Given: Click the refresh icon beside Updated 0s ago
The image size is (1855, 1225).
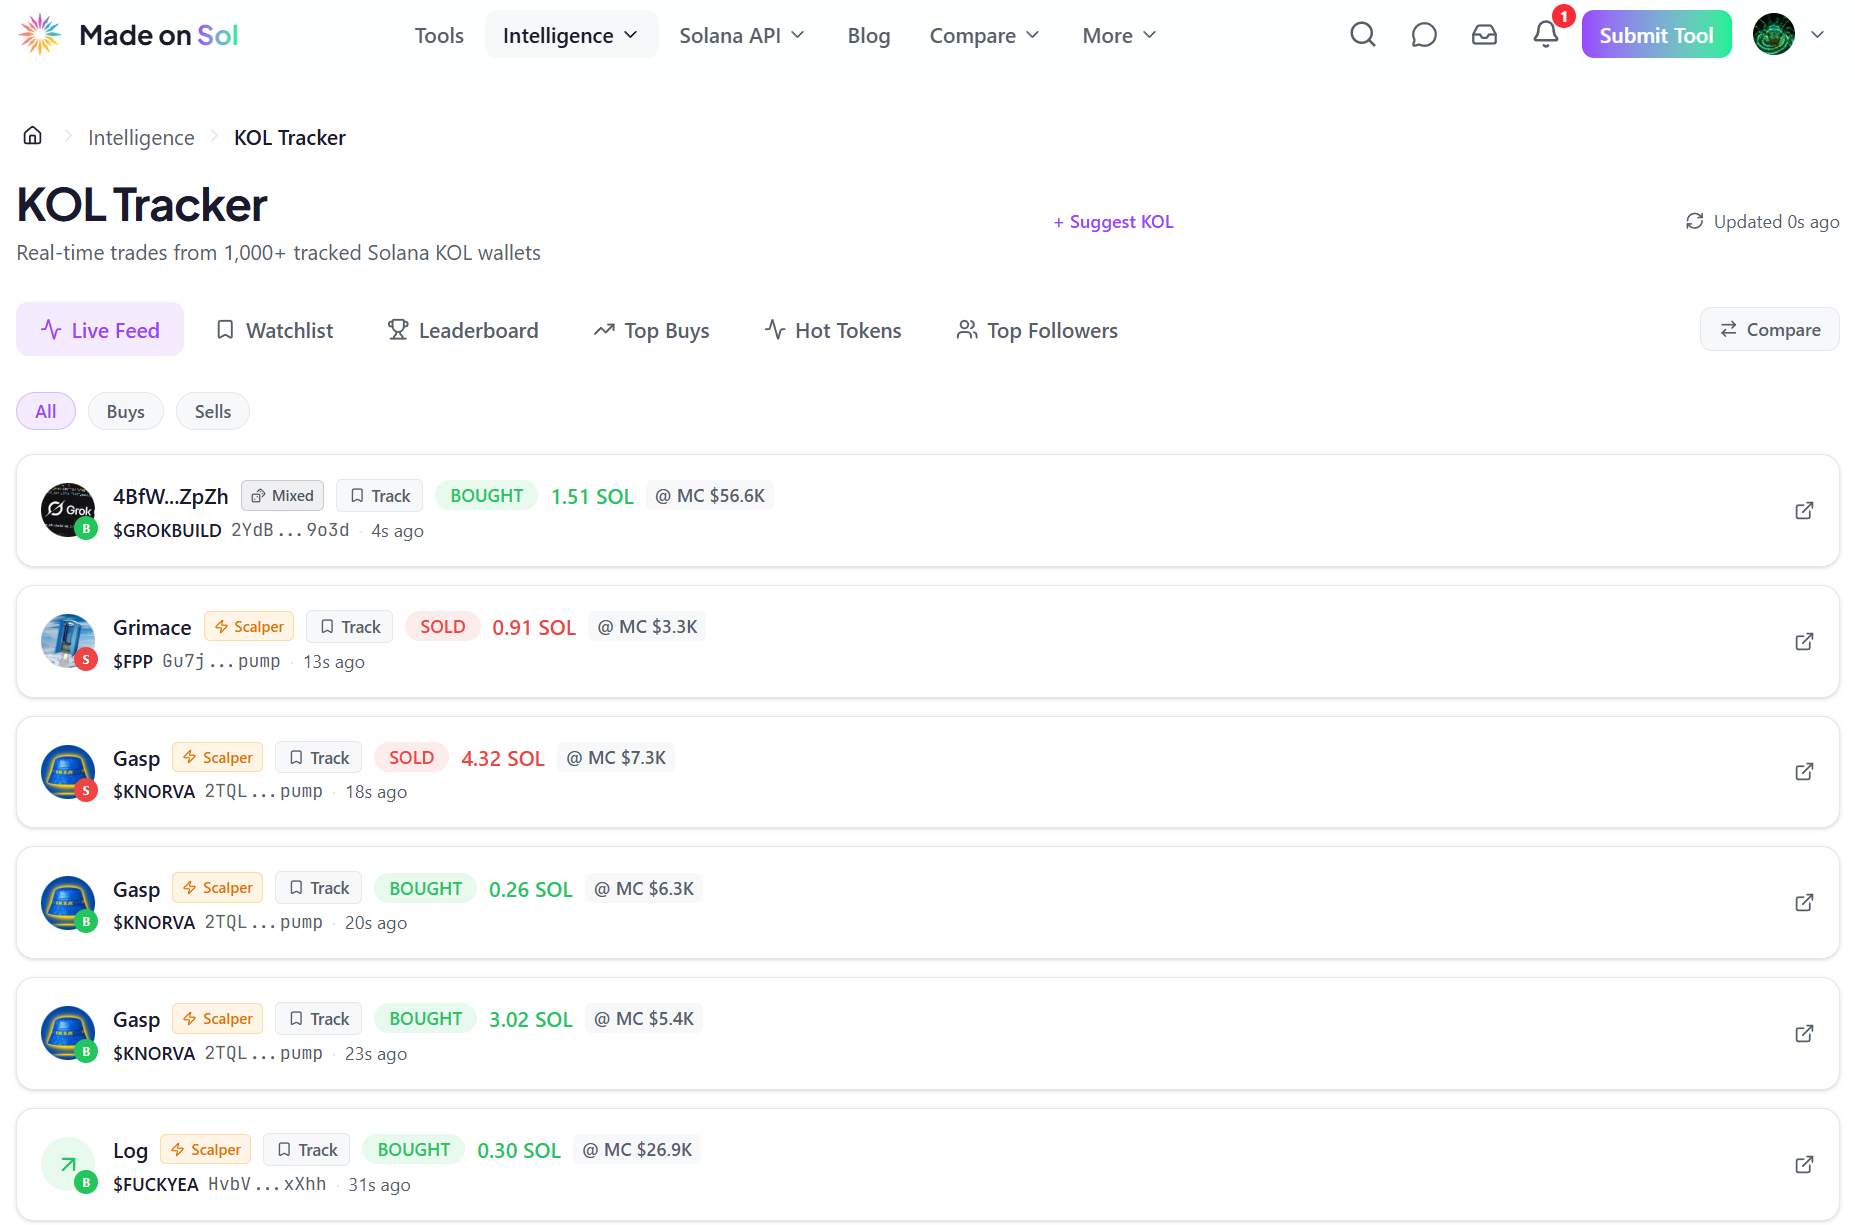Looking at the screenshot, I should coord(1694,221).
